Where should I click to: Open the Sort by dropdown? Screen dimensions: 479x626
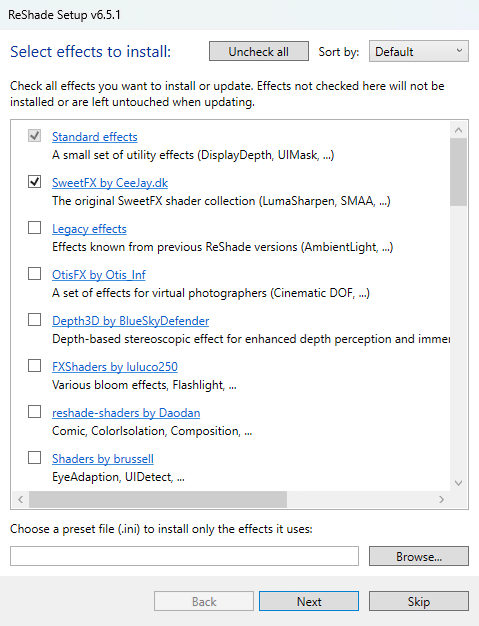(x=419, y=51)
